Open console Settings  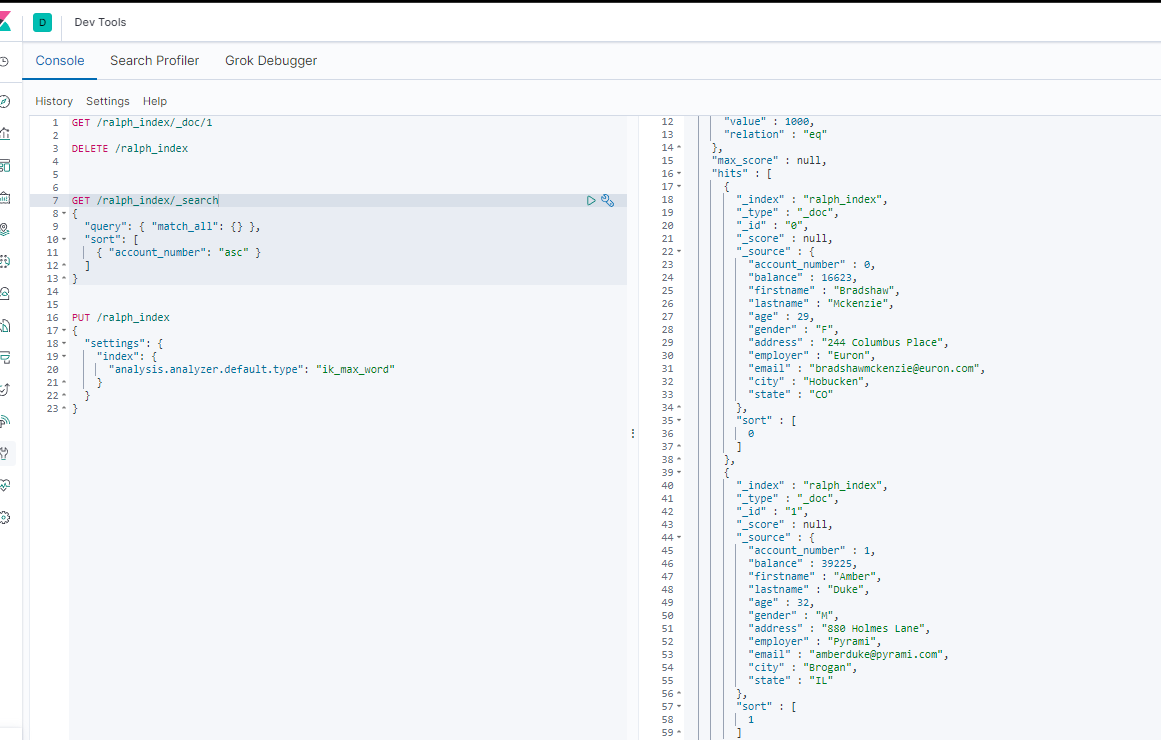tap(107, 101)
